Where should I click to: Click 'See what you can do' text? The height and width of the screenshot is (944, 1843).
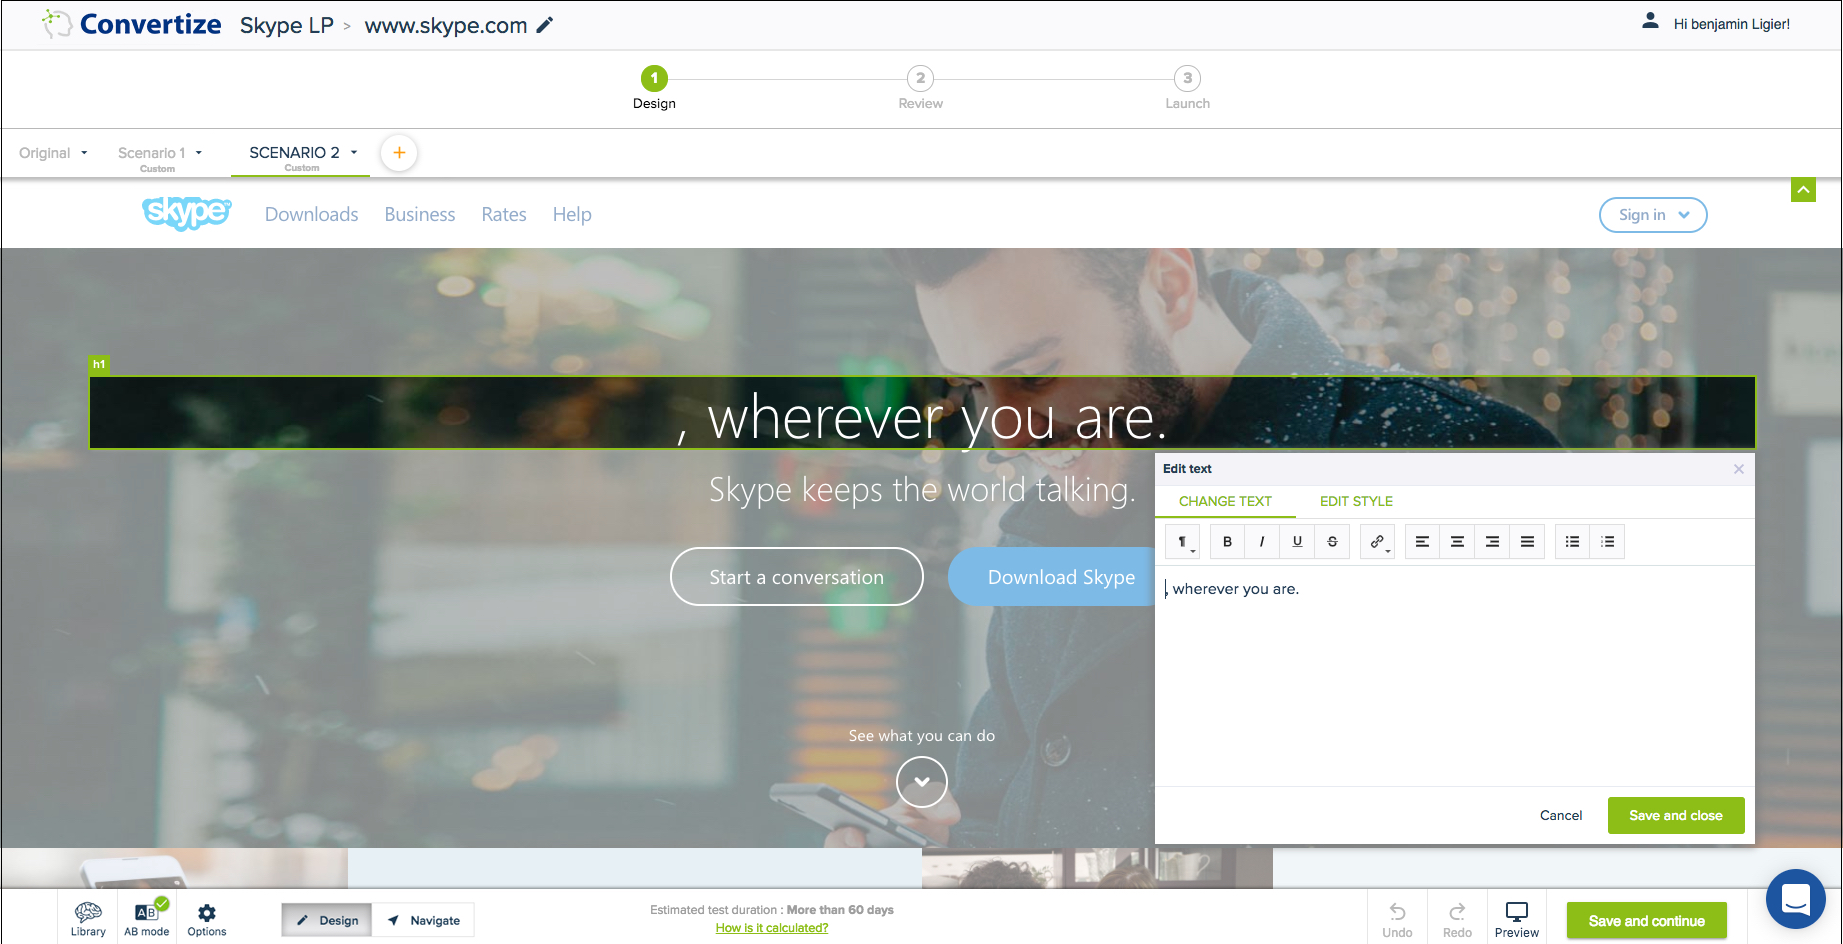[922, 736]
